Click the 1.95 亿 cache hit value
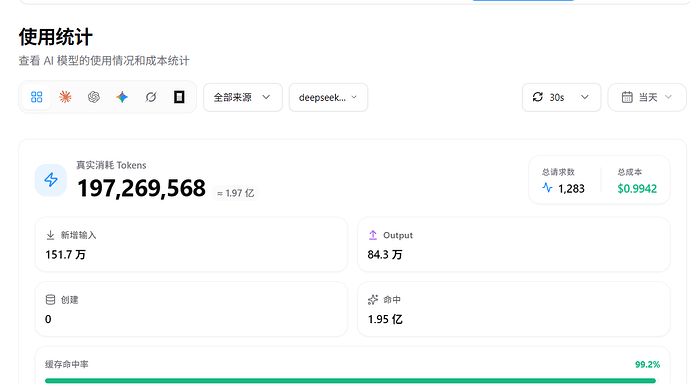Viewport: 690px width, 390px height. [385, 319]
